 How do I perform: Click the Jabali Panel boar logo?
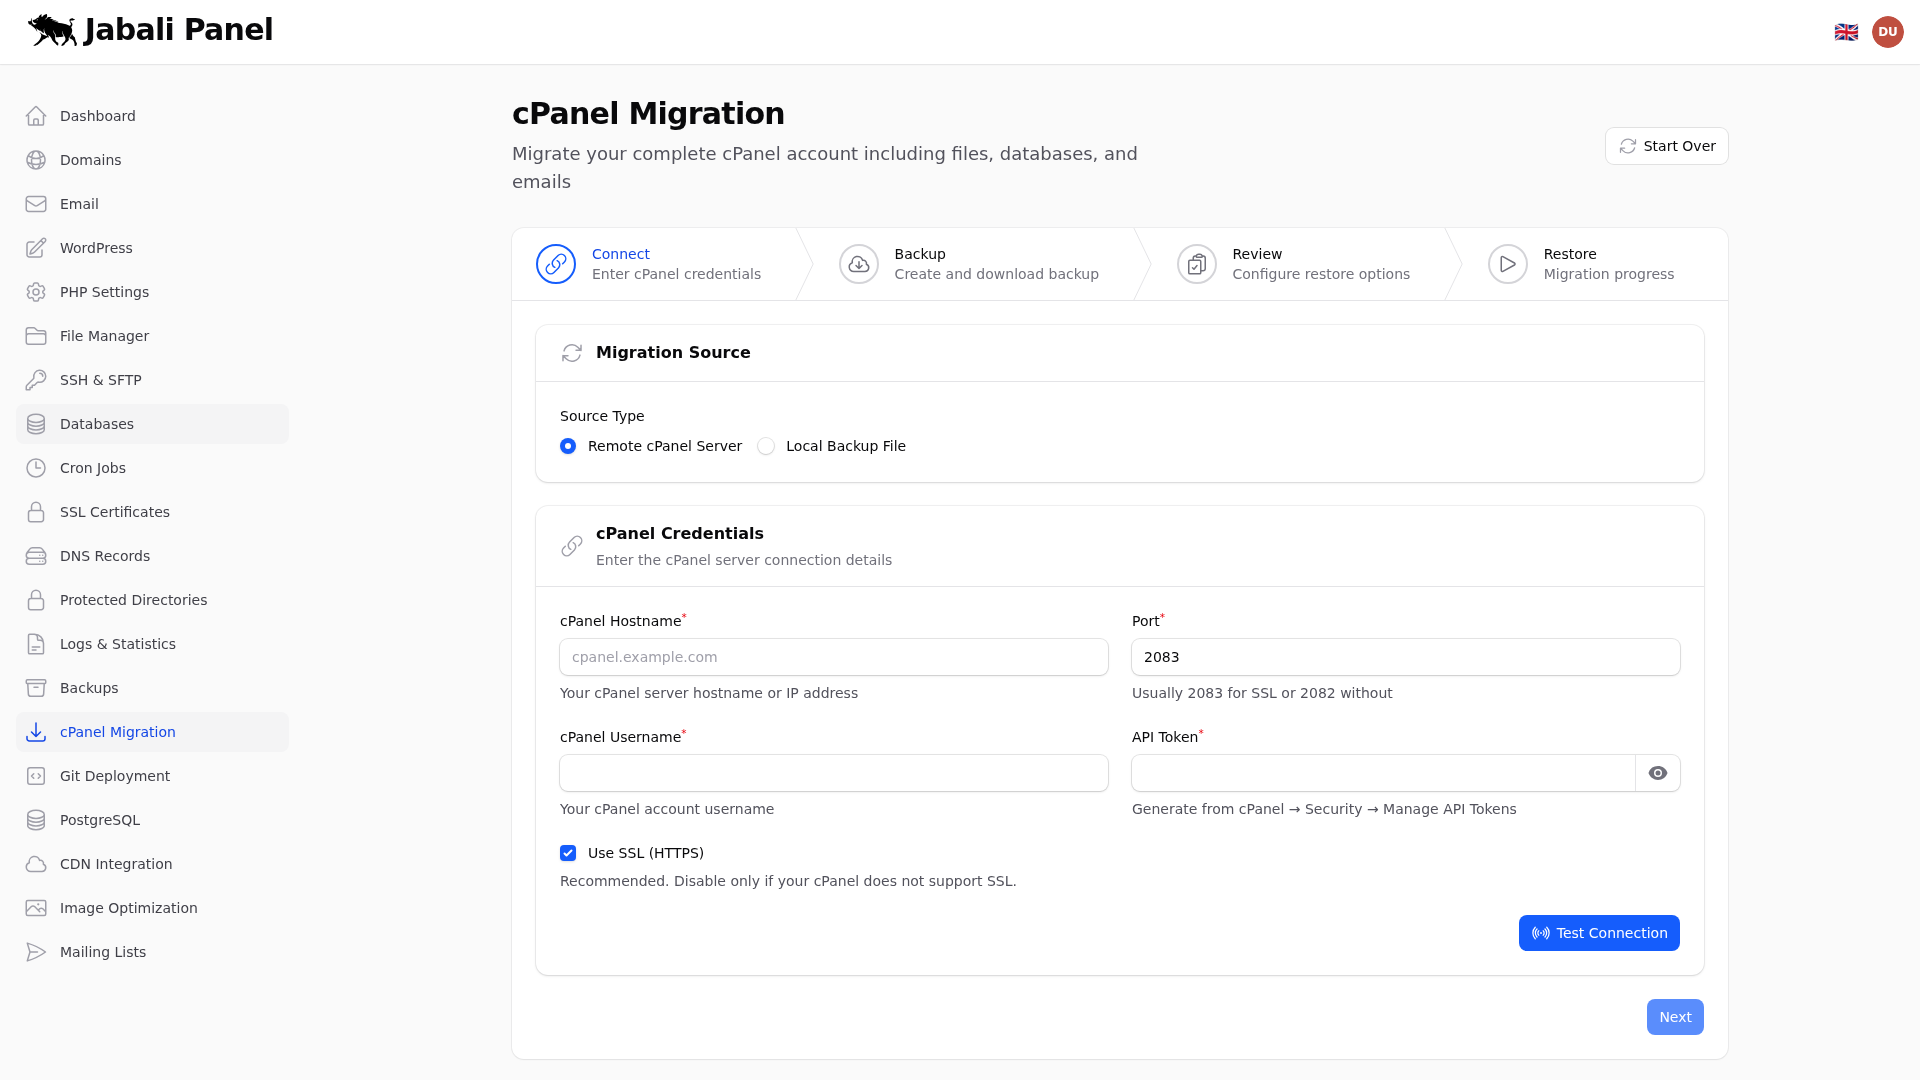pyautogui.click(x=54, y=30)
